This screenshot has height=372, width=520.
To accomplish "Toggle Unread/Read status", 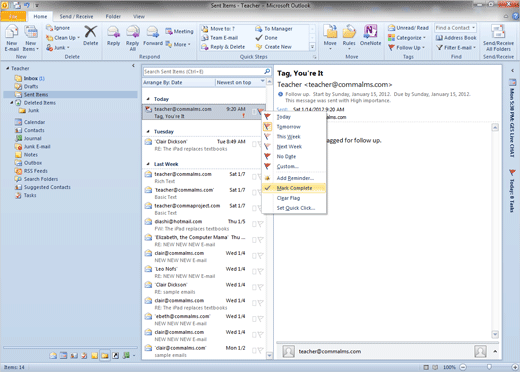I will (x=408, y=28).
